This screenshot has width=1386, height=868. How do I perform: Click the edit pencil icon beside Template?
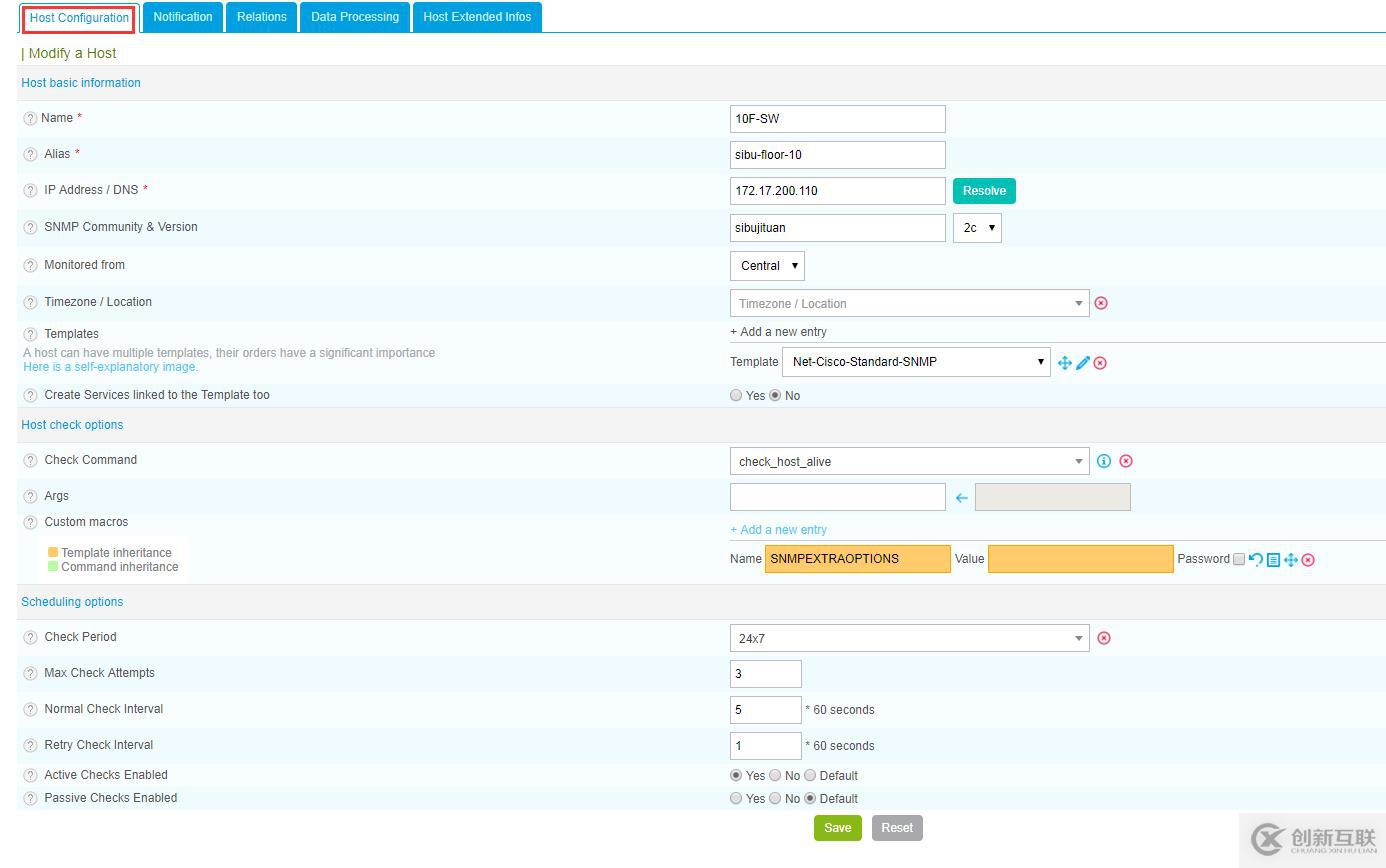(x=1083, y=363)
